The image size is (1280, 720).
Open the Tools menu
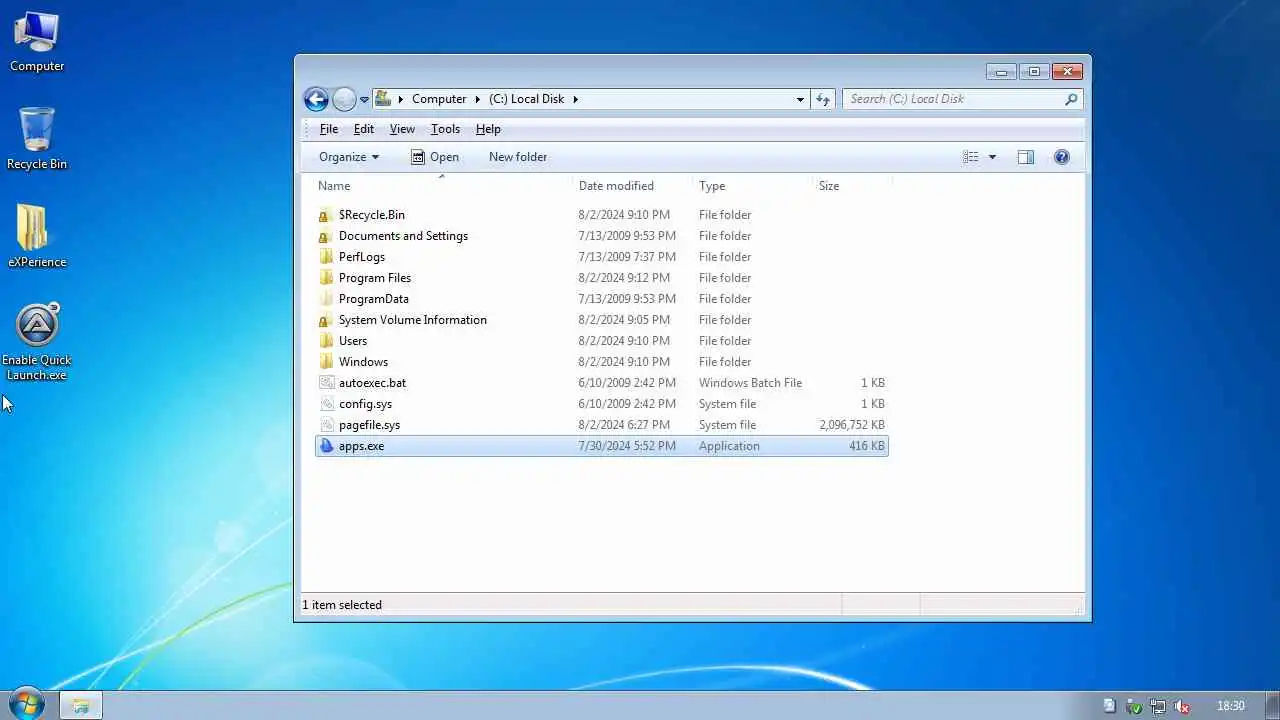(x=445, y=129)
